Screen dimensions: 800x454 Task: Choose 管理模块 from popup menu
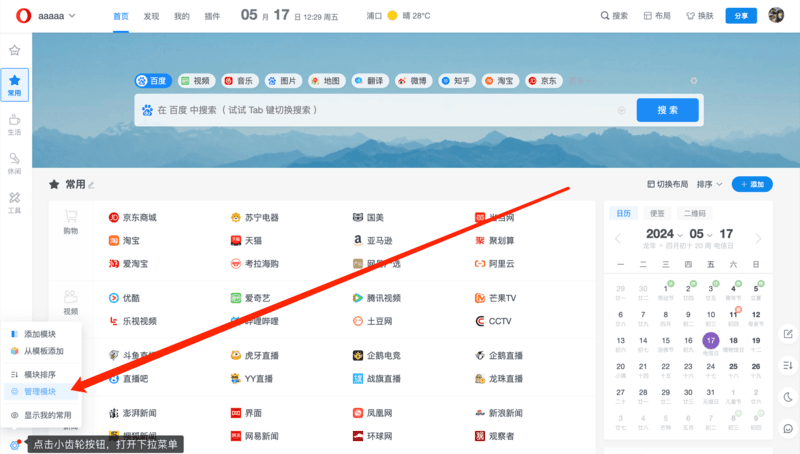click(41, 391)
